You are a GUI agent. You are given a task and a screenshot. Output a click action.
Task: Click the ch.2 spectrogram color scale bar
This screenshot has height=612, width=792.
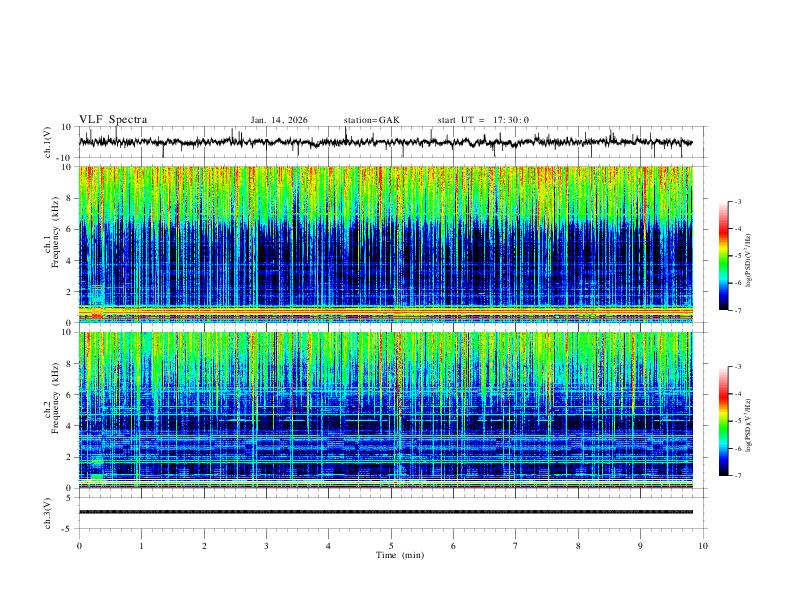point(723,421)
